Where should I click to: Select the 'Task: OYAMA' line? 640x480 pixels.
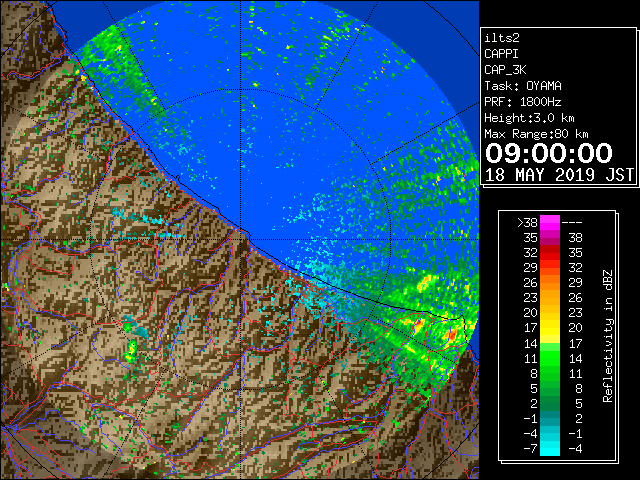[523, 86]
